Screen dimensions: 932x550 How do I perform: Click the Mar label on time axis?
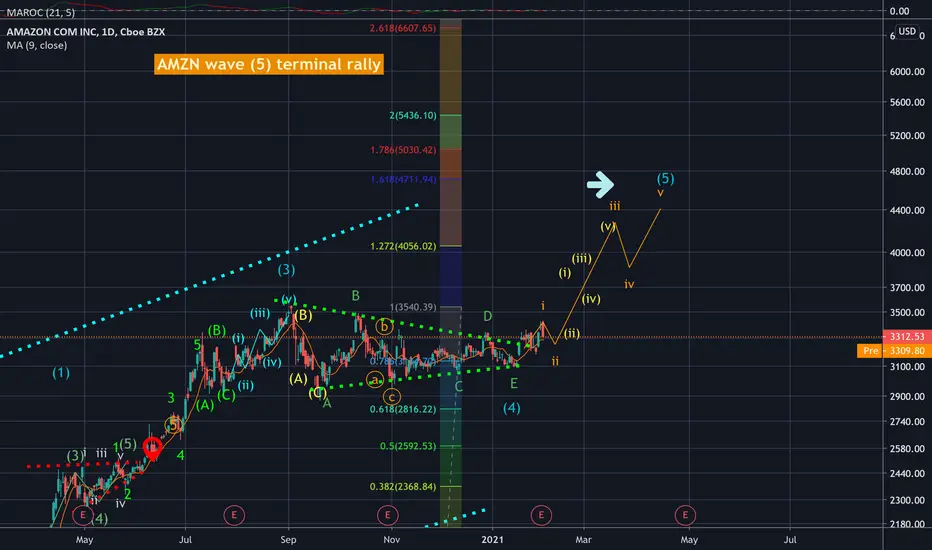584,540
